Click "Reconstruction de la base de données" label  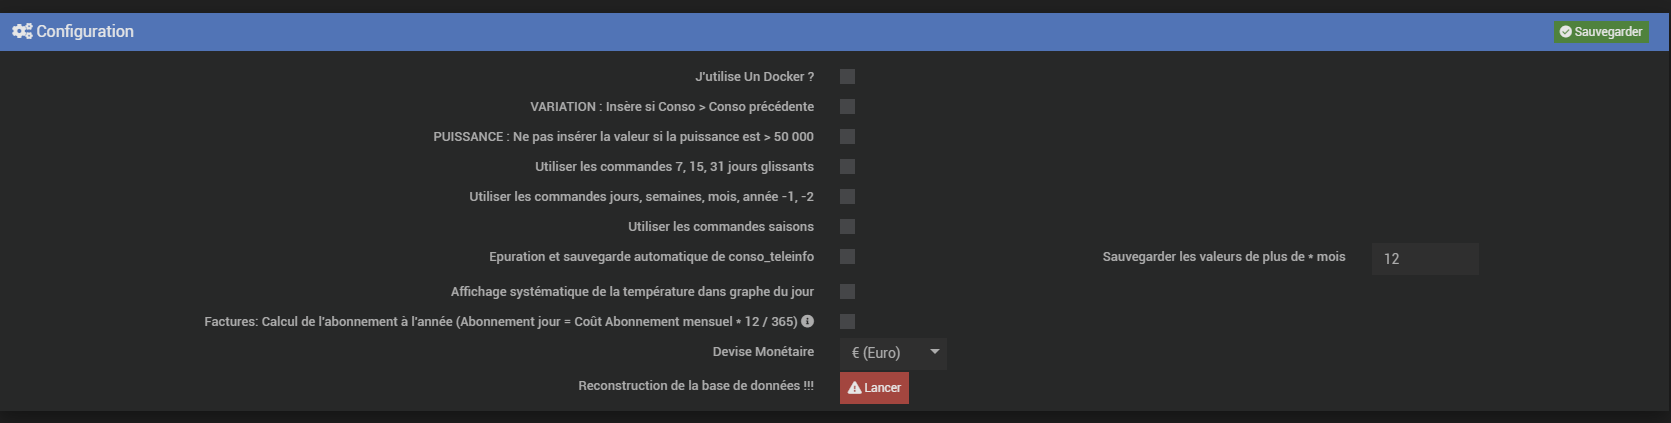[x=695, y=386]
